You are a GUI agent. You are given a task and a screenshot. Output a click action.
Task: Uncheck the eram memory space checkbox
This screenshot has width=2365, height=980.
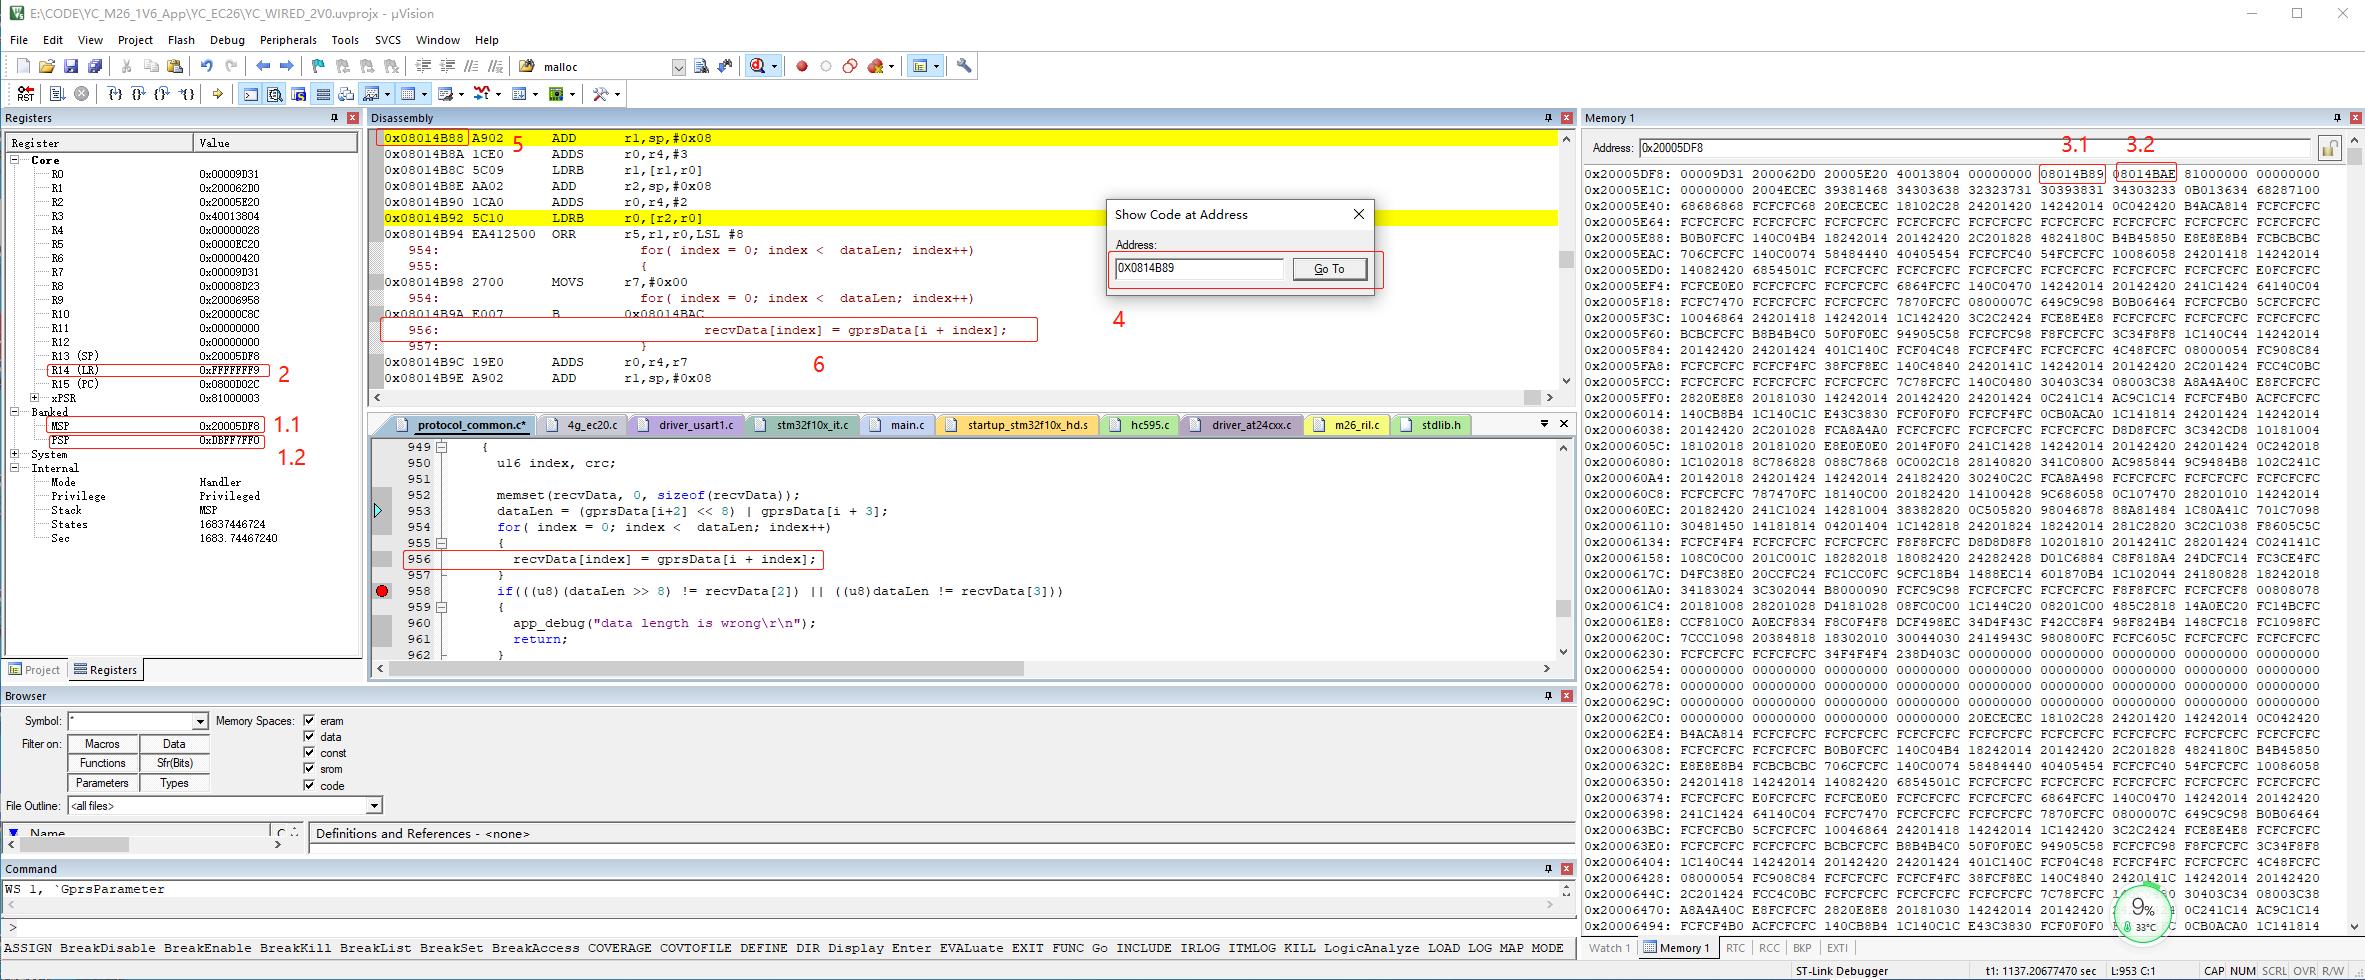[310, 720]
